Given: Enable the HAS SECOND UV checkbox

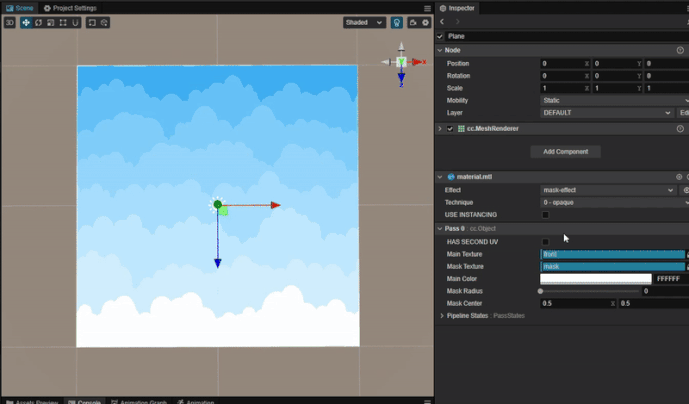Looking at the screenshot, I should coord(545,242).
